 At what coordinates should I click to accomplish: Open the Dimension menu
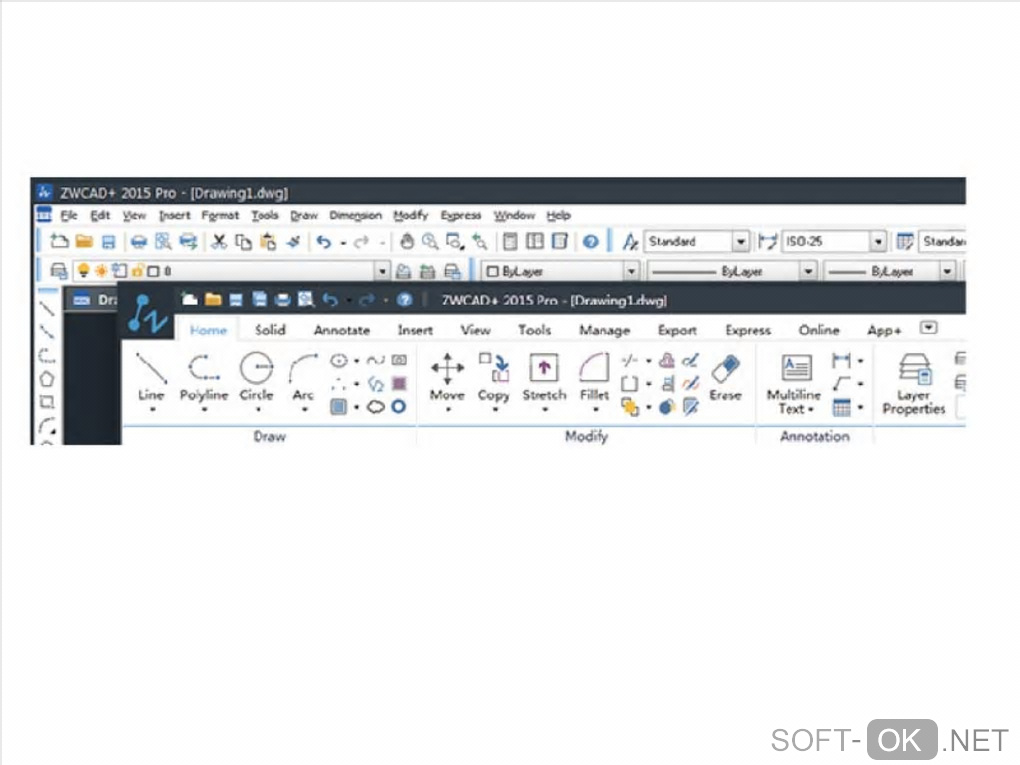[x=355, y=215]
